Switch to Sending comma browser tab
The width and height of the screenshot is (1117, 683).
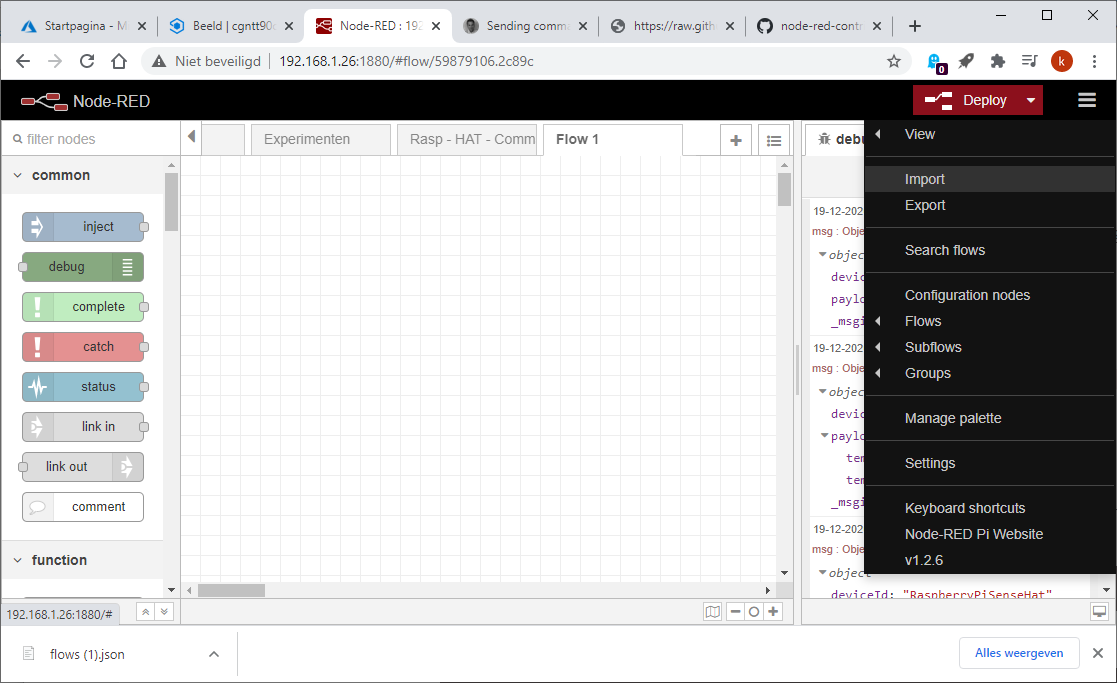(x=527, y=26)
